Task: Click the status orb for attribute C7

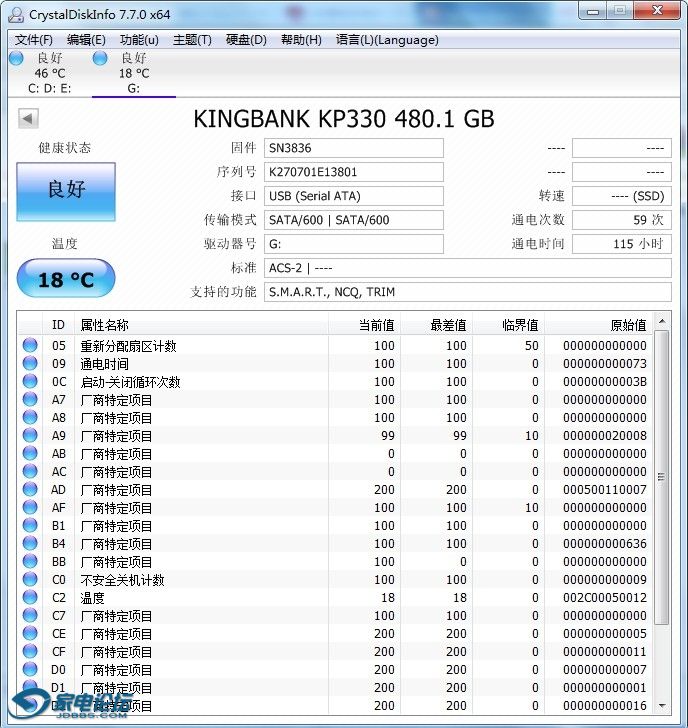Action: point(30,615)
